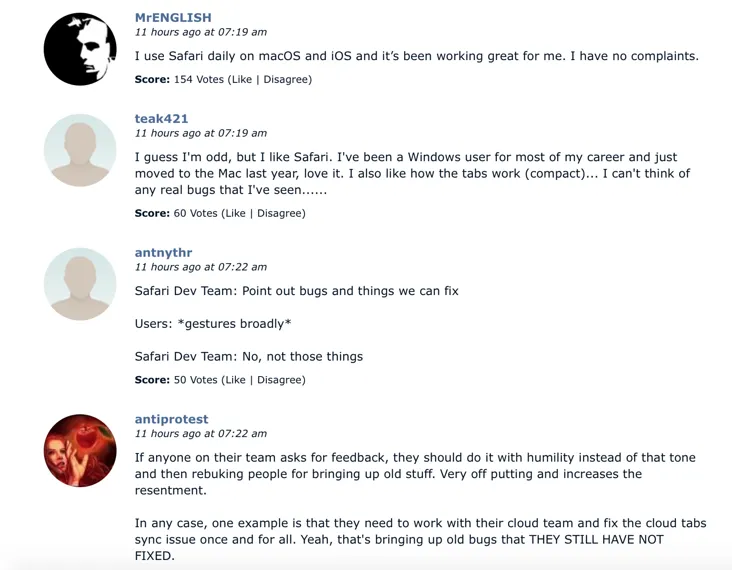Open MrENGLISH's user profile link

tap(173, 17)
